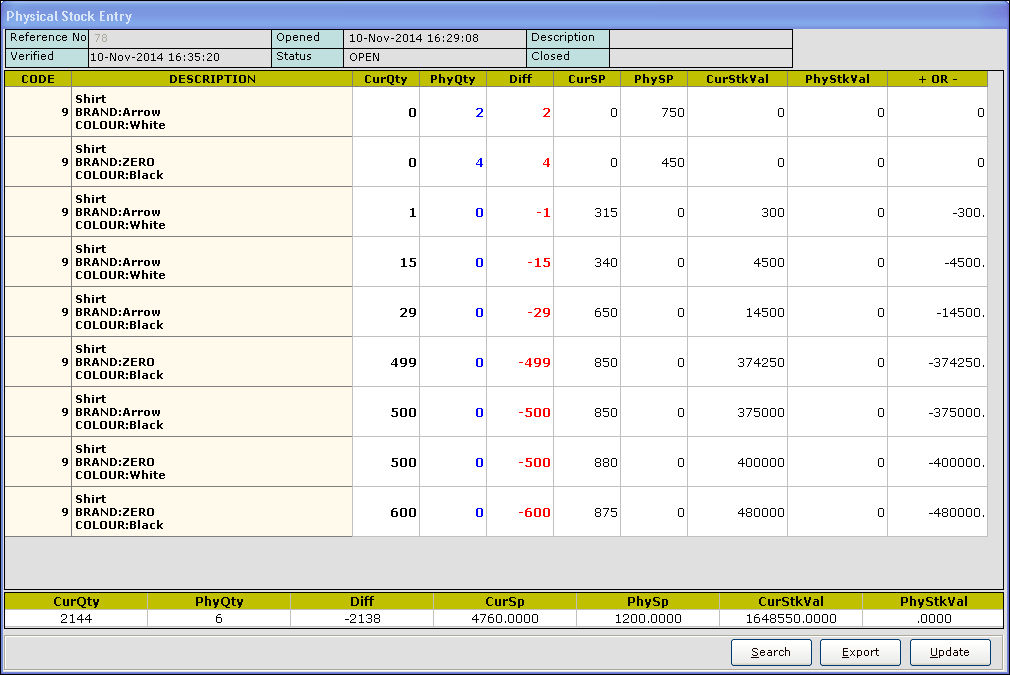Click the Closed date field
This screenshot has height=675, width=1010.
click(701, 57)
